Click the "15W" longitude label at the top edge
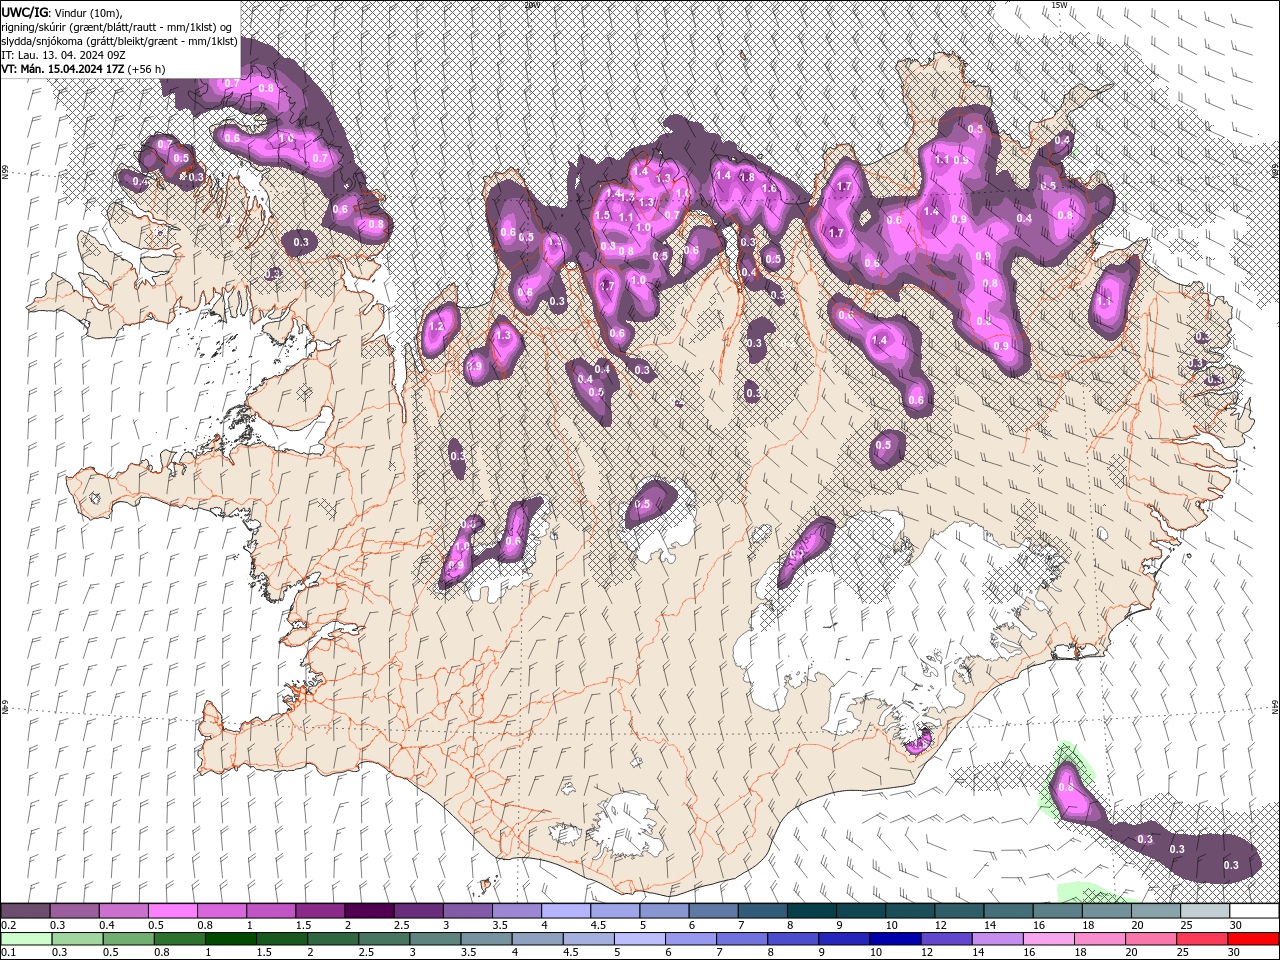1280x960 pixels. tap(1059, 5)
